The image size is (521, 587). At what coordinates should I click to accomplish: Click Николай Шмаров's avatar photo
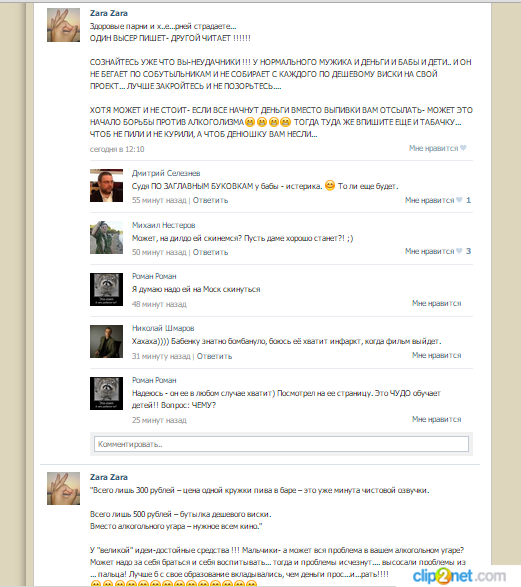(x=106, y=341)
